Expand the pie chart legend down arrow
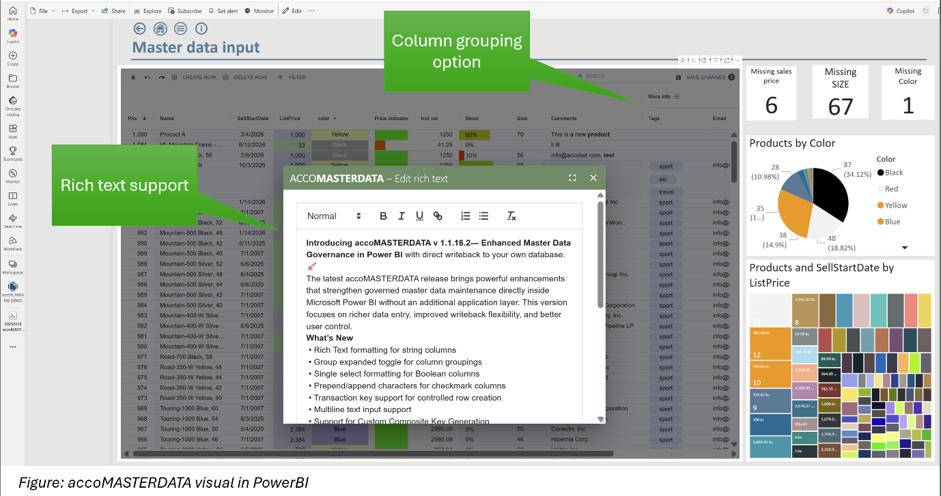The height and width of the screenshot is (496, 941). (904, 247)
